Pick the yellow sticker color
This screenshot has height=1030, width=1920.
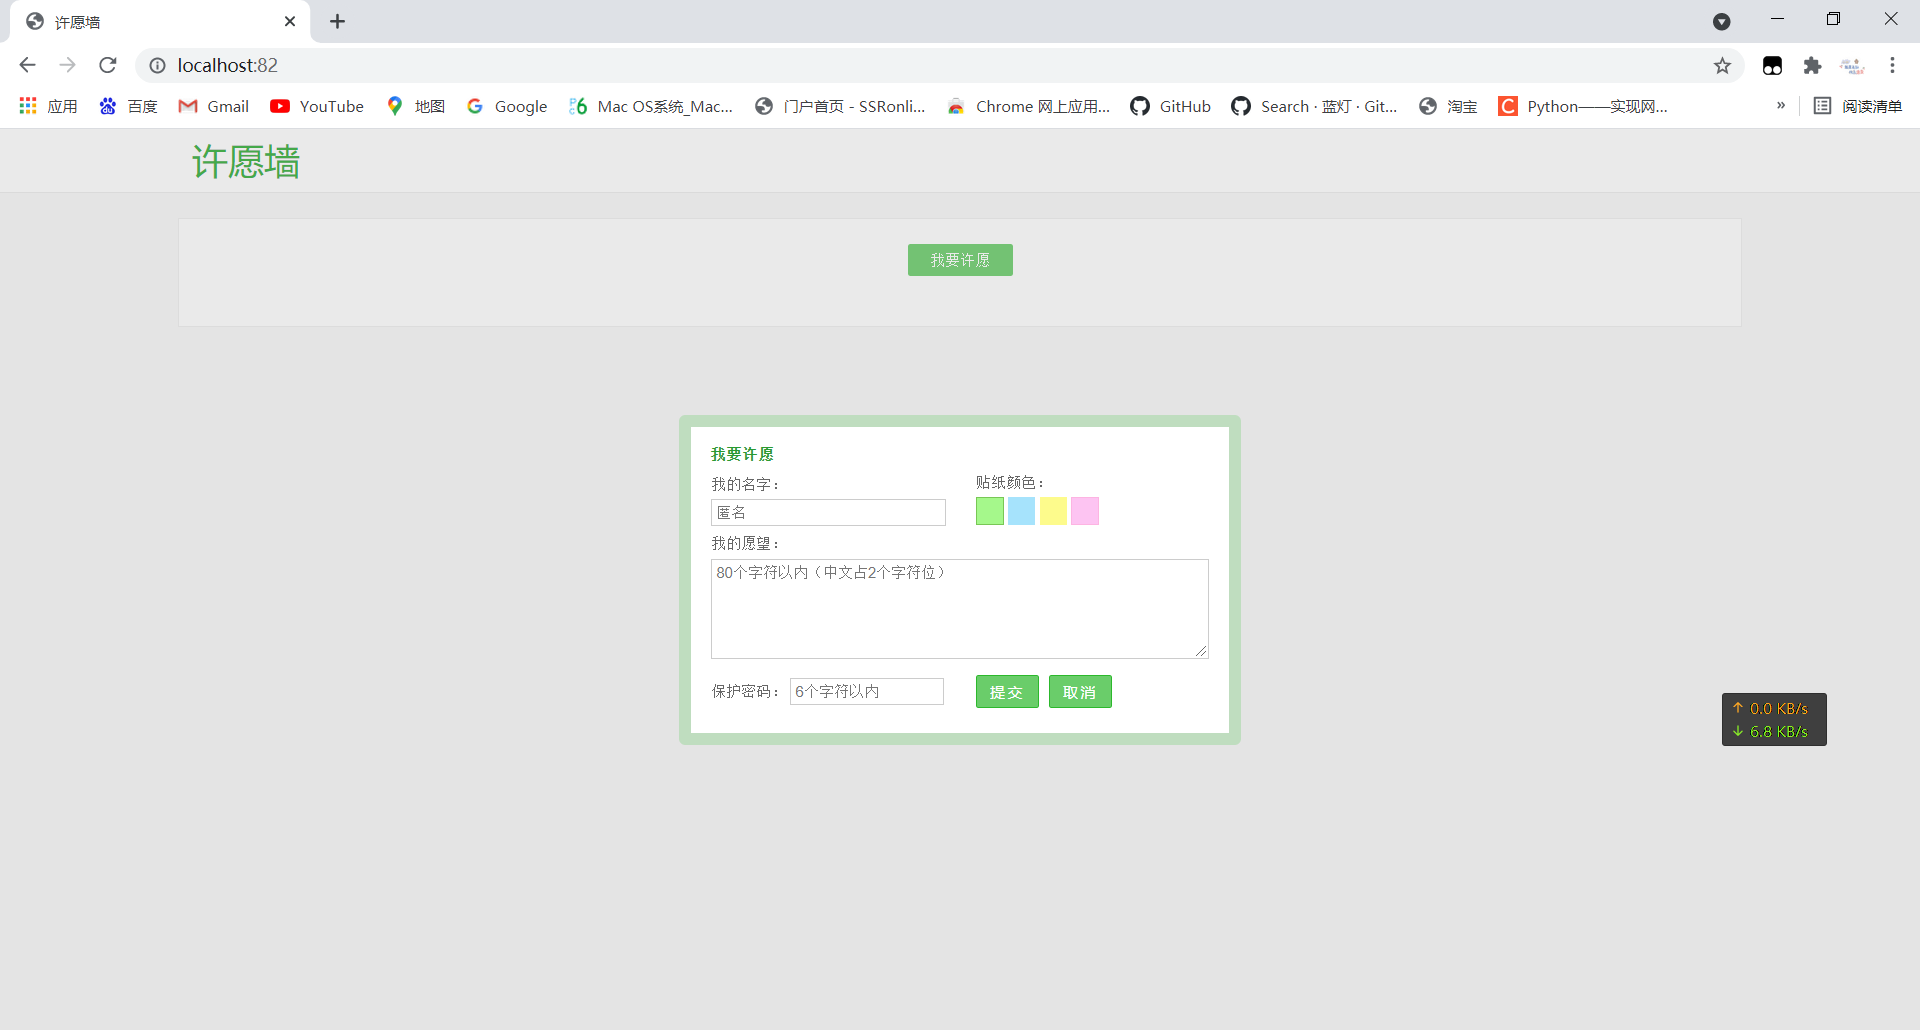(x=1053, y=511)
